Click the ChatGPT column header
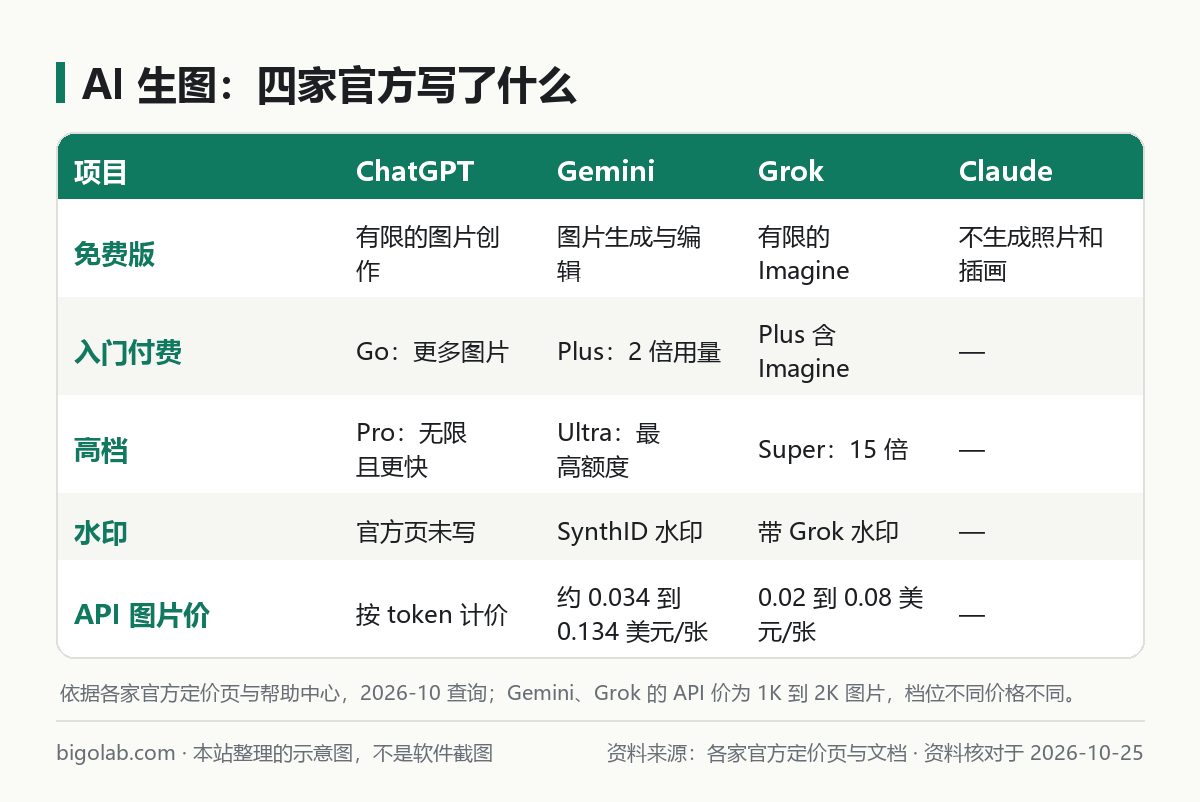Screen dimensions: 1200x802 [x=415, y=171]
